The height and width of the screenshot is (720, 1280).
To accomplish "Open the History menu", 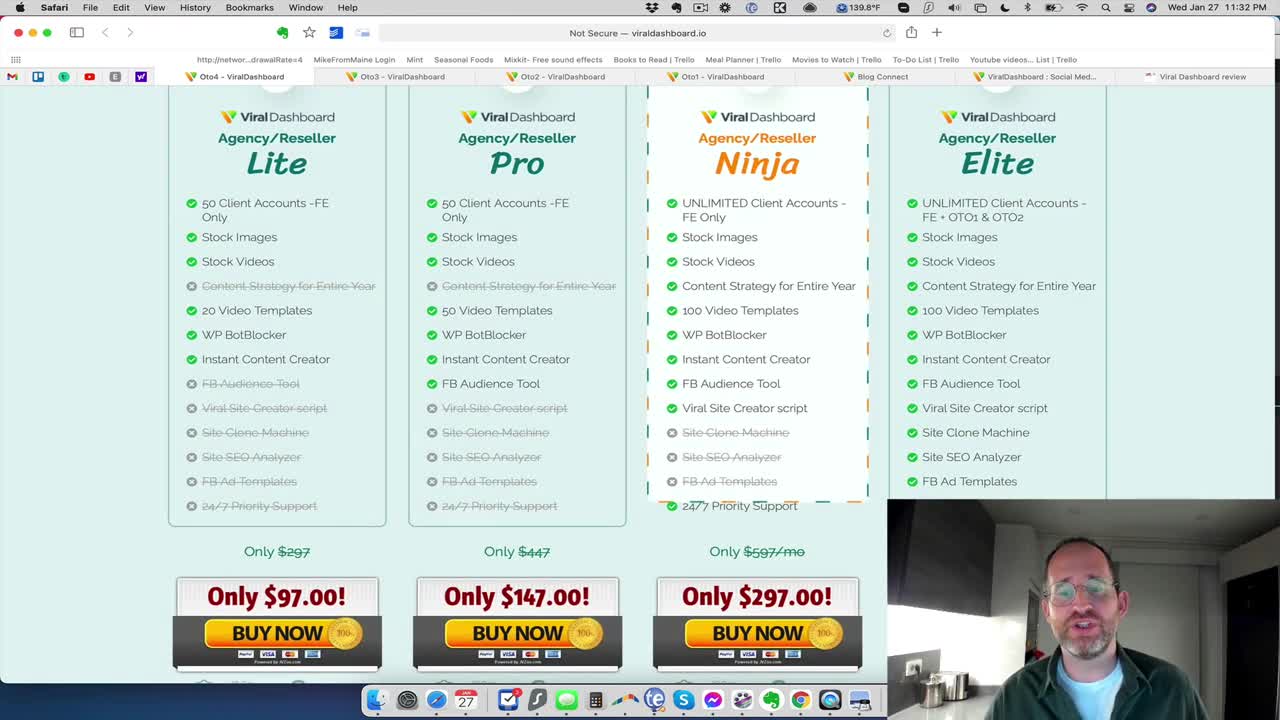I will click(x=195, y=7).
